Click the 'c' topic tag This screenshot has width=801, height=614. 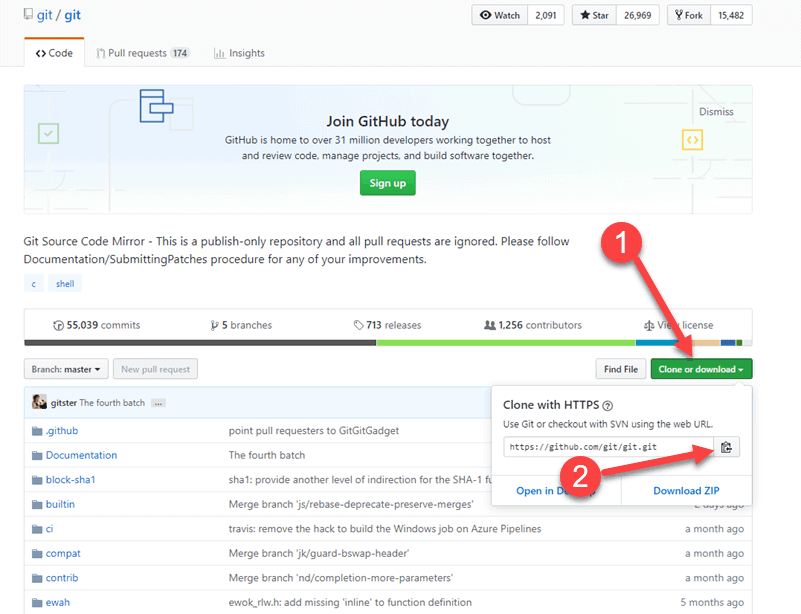click(34, 284)
